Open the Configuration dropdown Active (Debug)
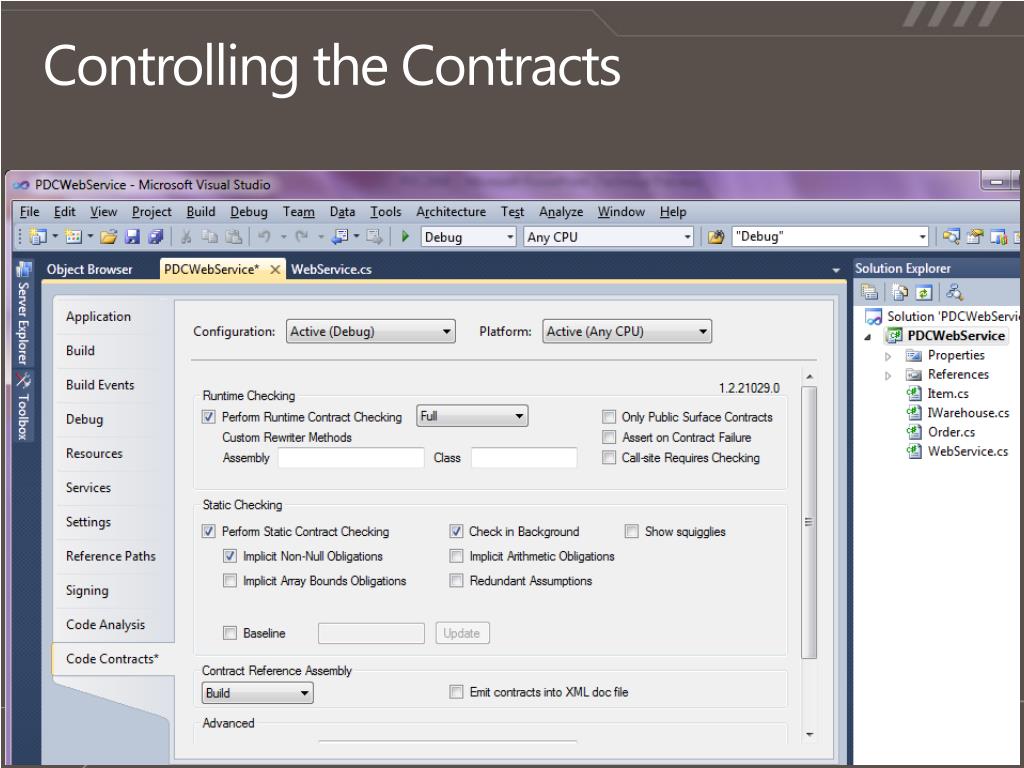This screenshot has width=1024, height=768. coord(370,331)
